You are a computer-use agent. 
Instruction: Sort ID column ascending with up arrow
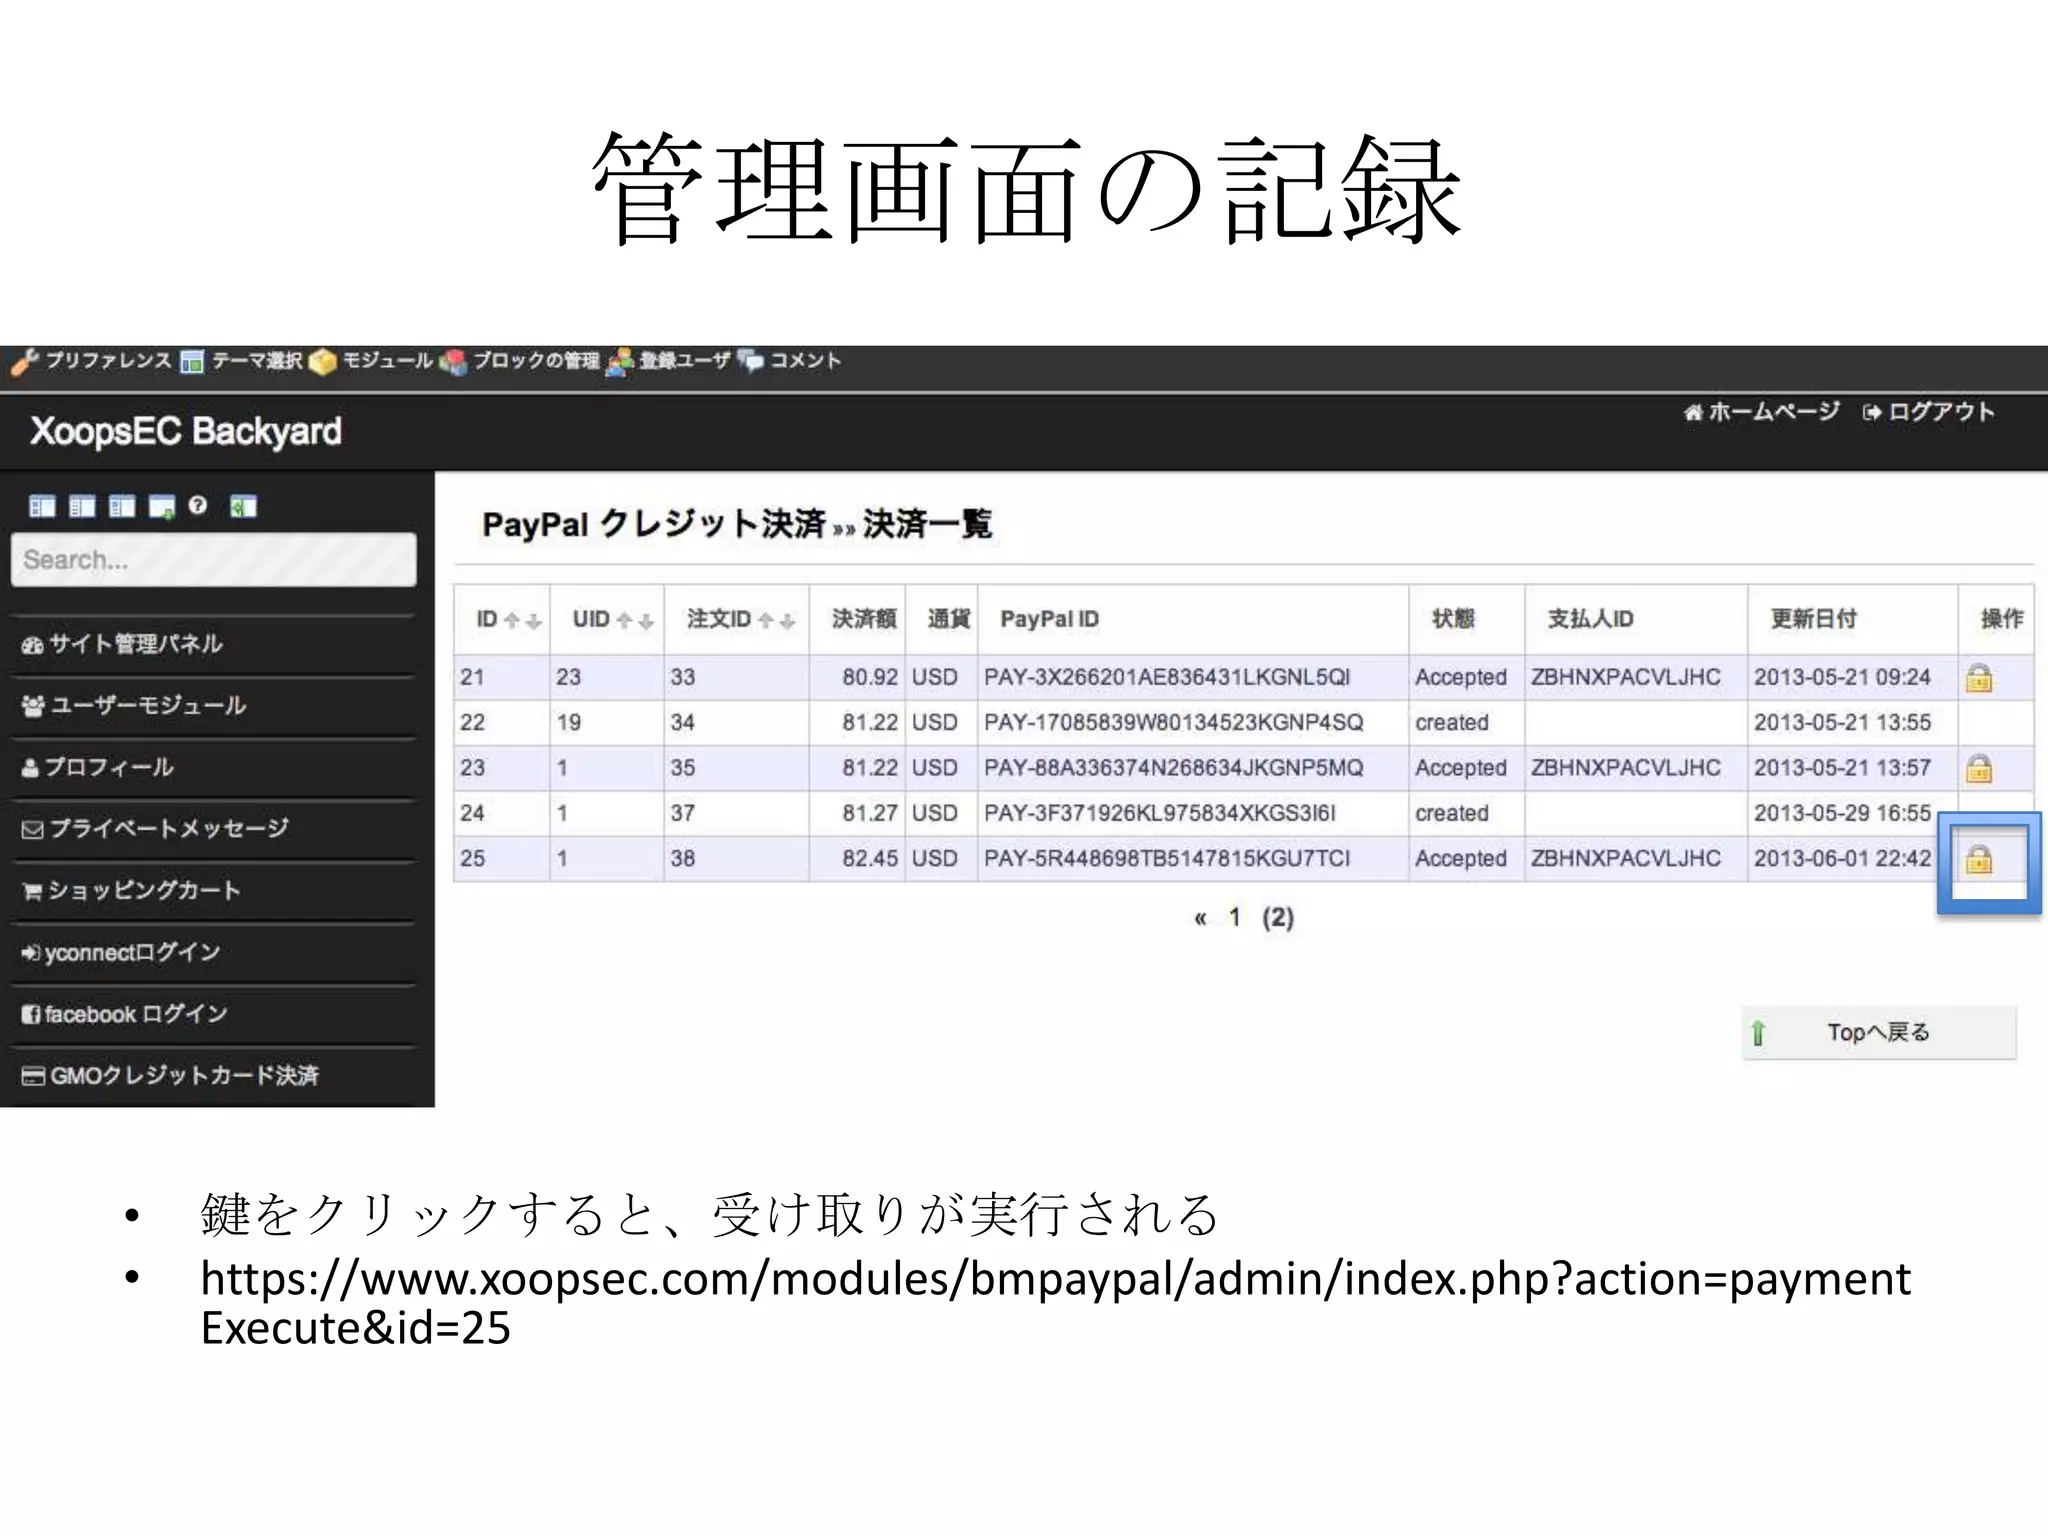pos(512,621)
